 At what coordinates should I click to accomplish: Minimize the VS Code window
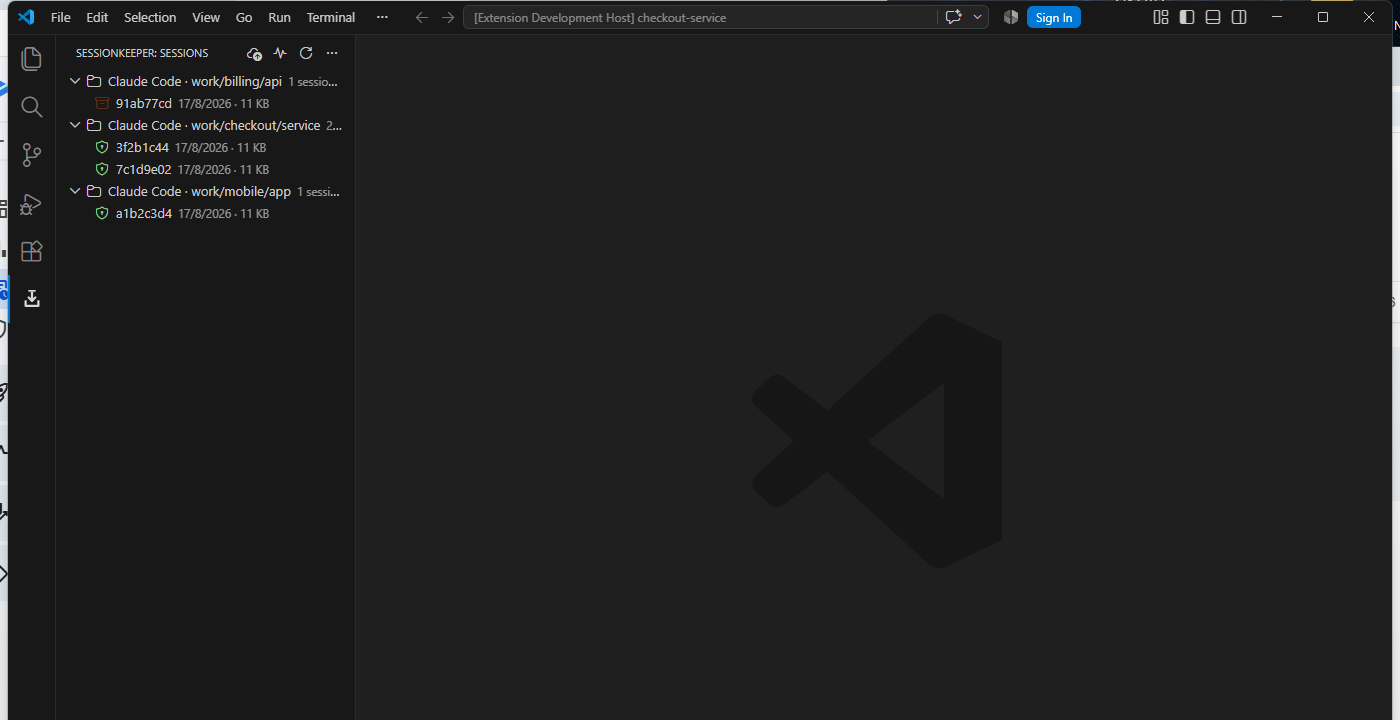(x=1277, y=17)
